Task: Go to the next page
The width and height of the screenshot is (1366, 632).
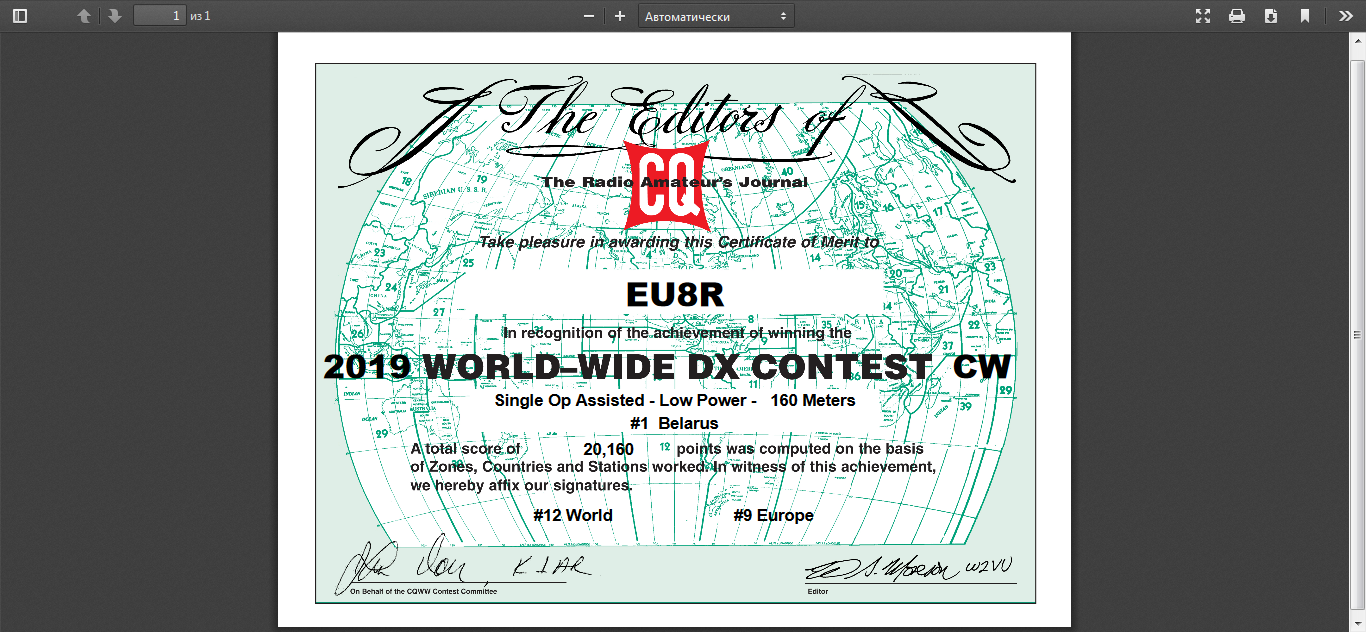Action: pos(115,16)
